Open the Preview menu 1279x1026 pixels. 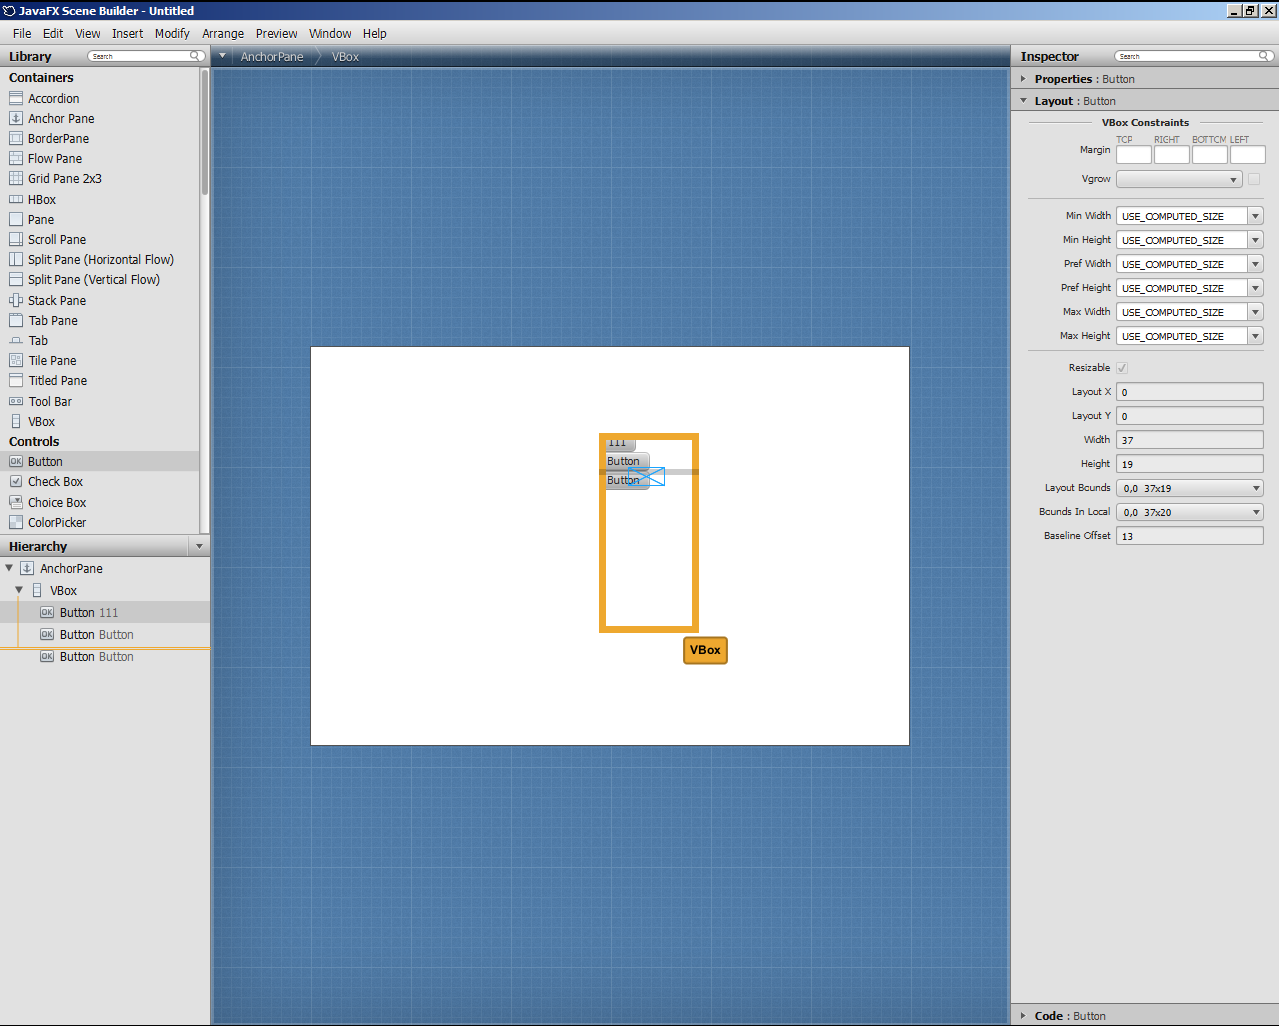(x=276, y=33)
